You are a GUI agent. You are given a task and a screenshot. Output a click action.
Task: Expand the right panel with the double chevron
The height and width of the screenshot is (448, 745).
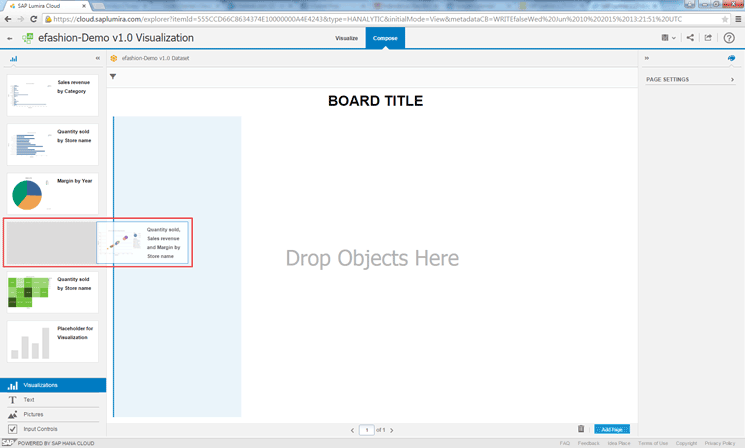pyautogui.click(x=647, y=58)
